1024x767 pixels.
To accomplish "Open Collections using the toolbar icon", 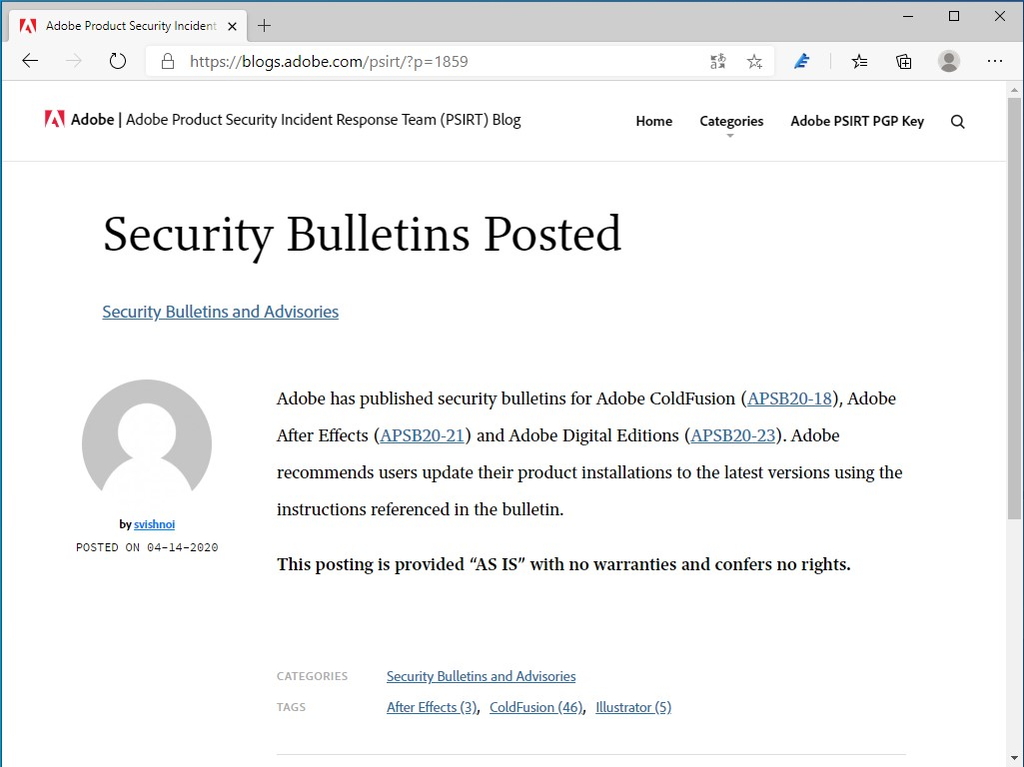I will [904, 61].
